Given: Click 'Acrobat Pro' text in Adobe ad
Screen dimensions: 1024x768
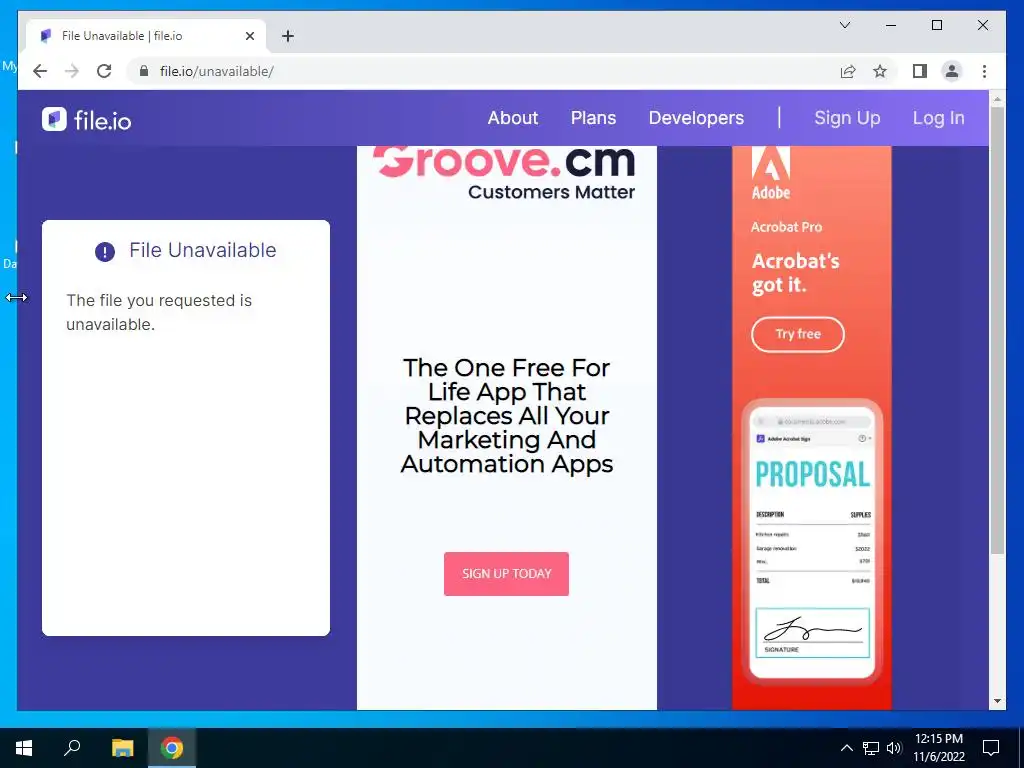Looking at the screenshot, I should click(786, 227).
